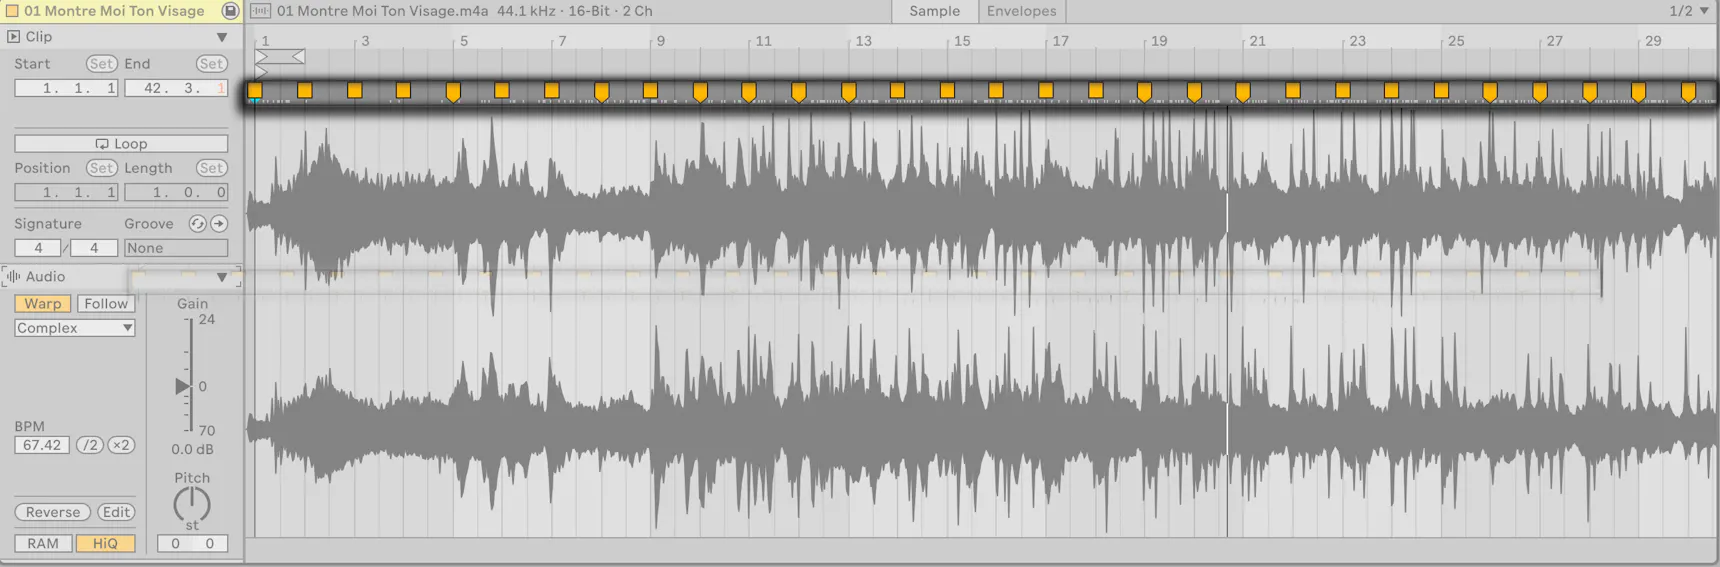Open the Complex warp mode dropdown

pyautogui.click(x=75, y=328)
